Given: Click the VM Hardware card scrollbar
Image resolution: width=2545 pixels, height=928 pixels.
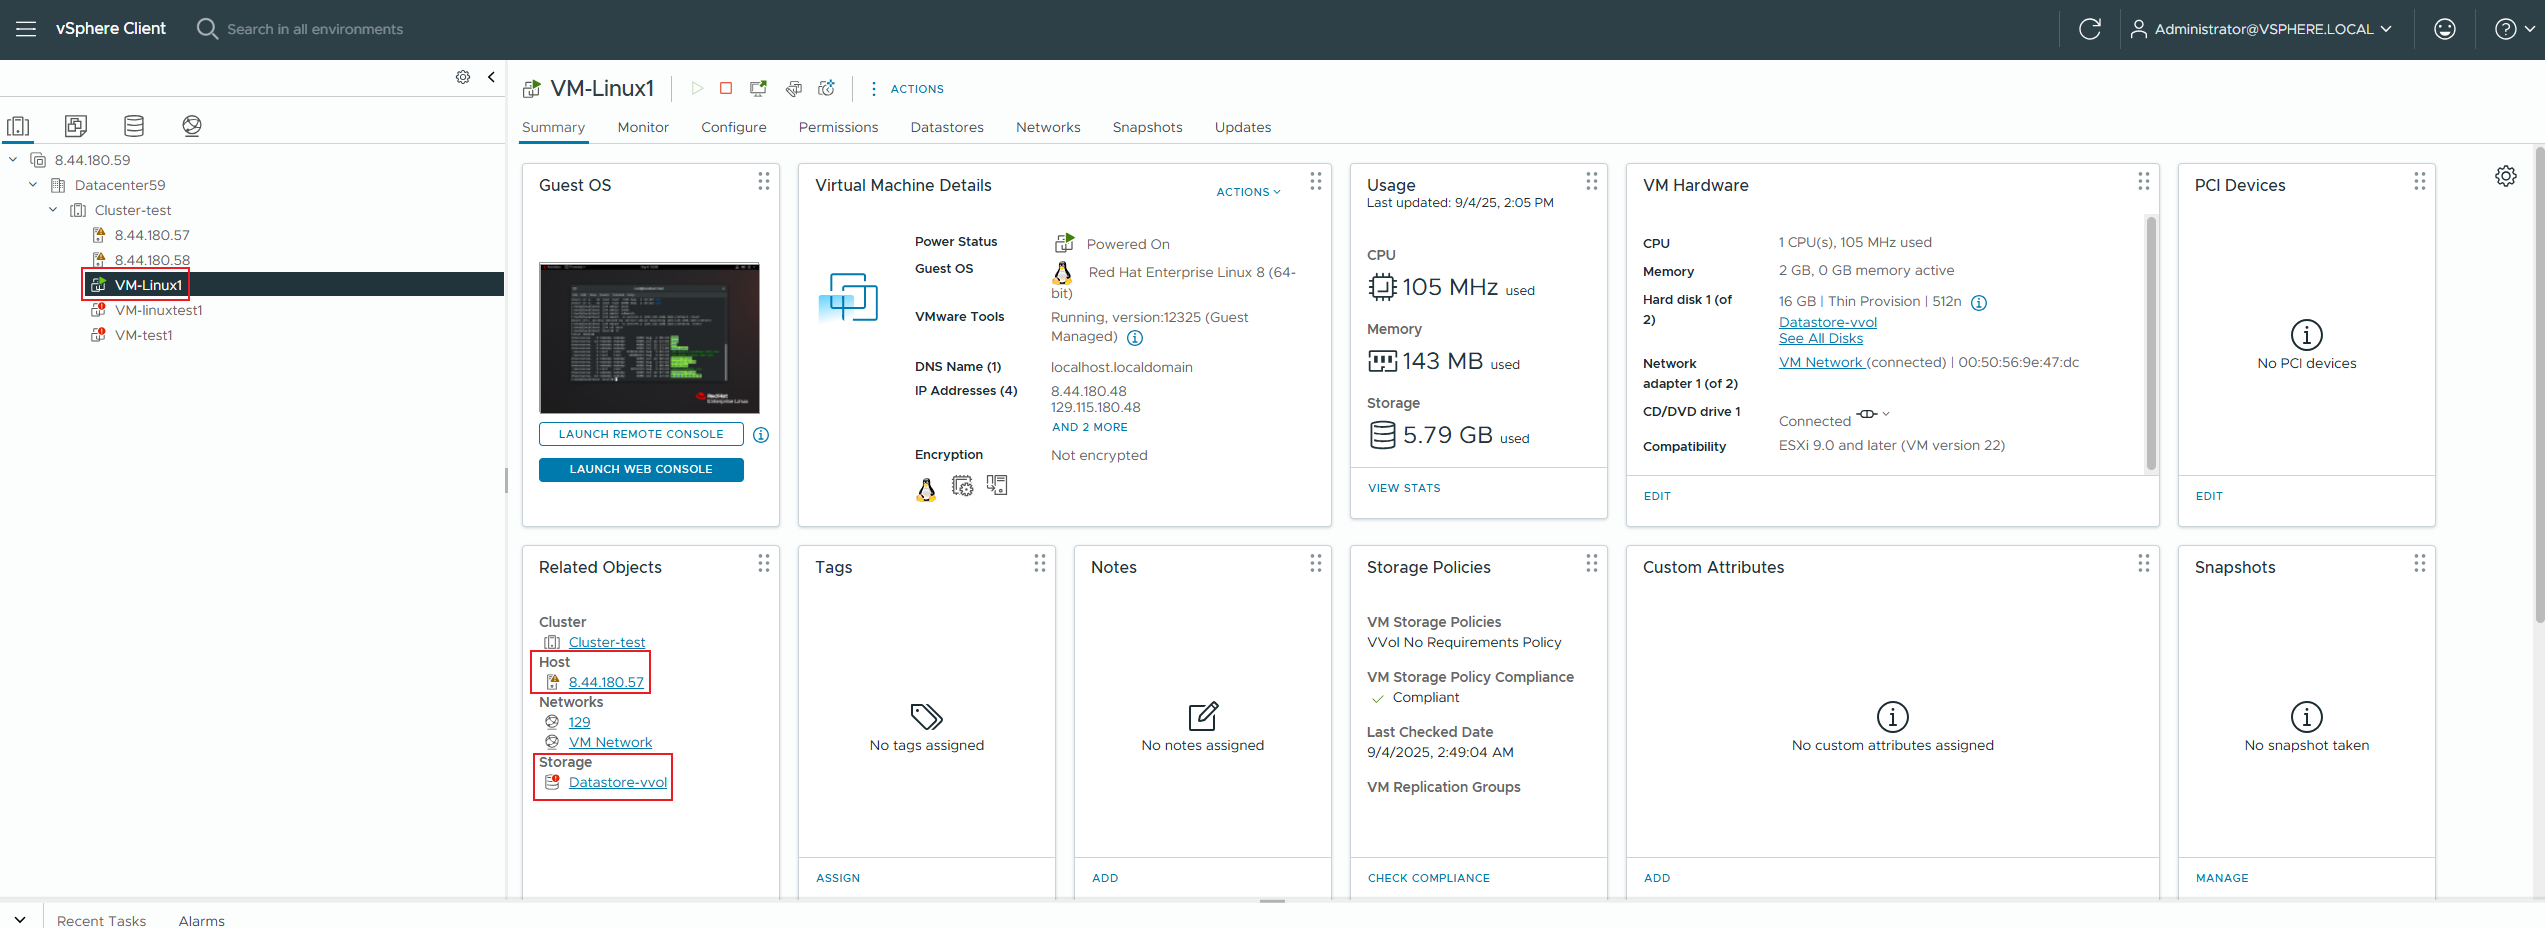Looking at the screenshot, I should coord(2151,343).
